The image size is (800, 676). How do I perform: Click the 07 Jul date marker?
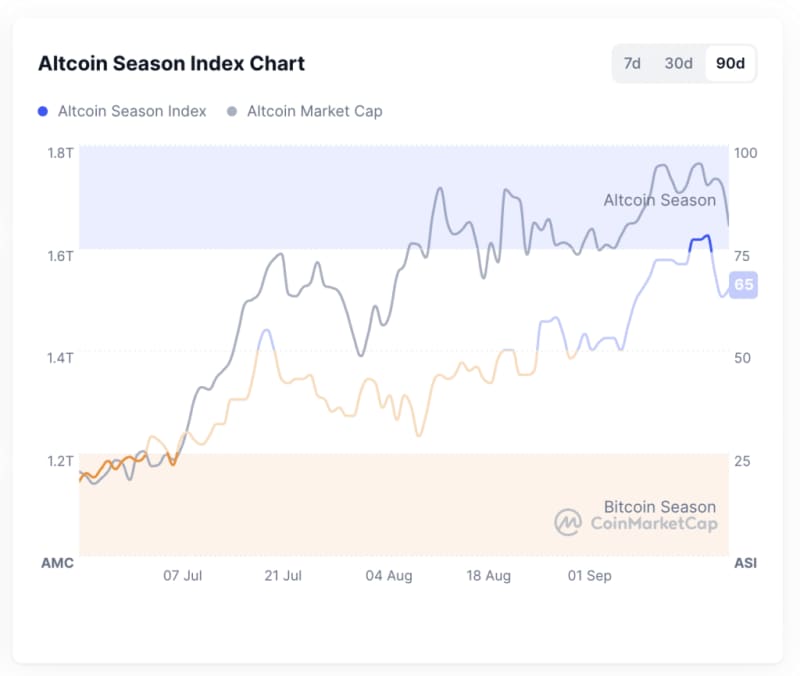[182, 576]
